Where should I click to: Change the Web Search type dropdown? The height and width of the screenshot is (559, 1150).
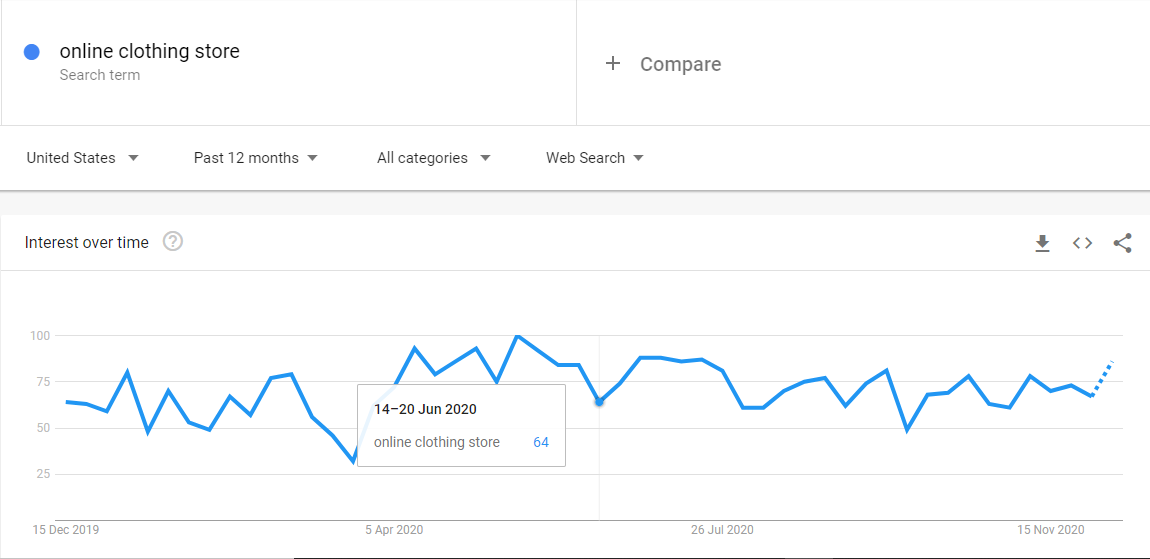coord(594,158)
